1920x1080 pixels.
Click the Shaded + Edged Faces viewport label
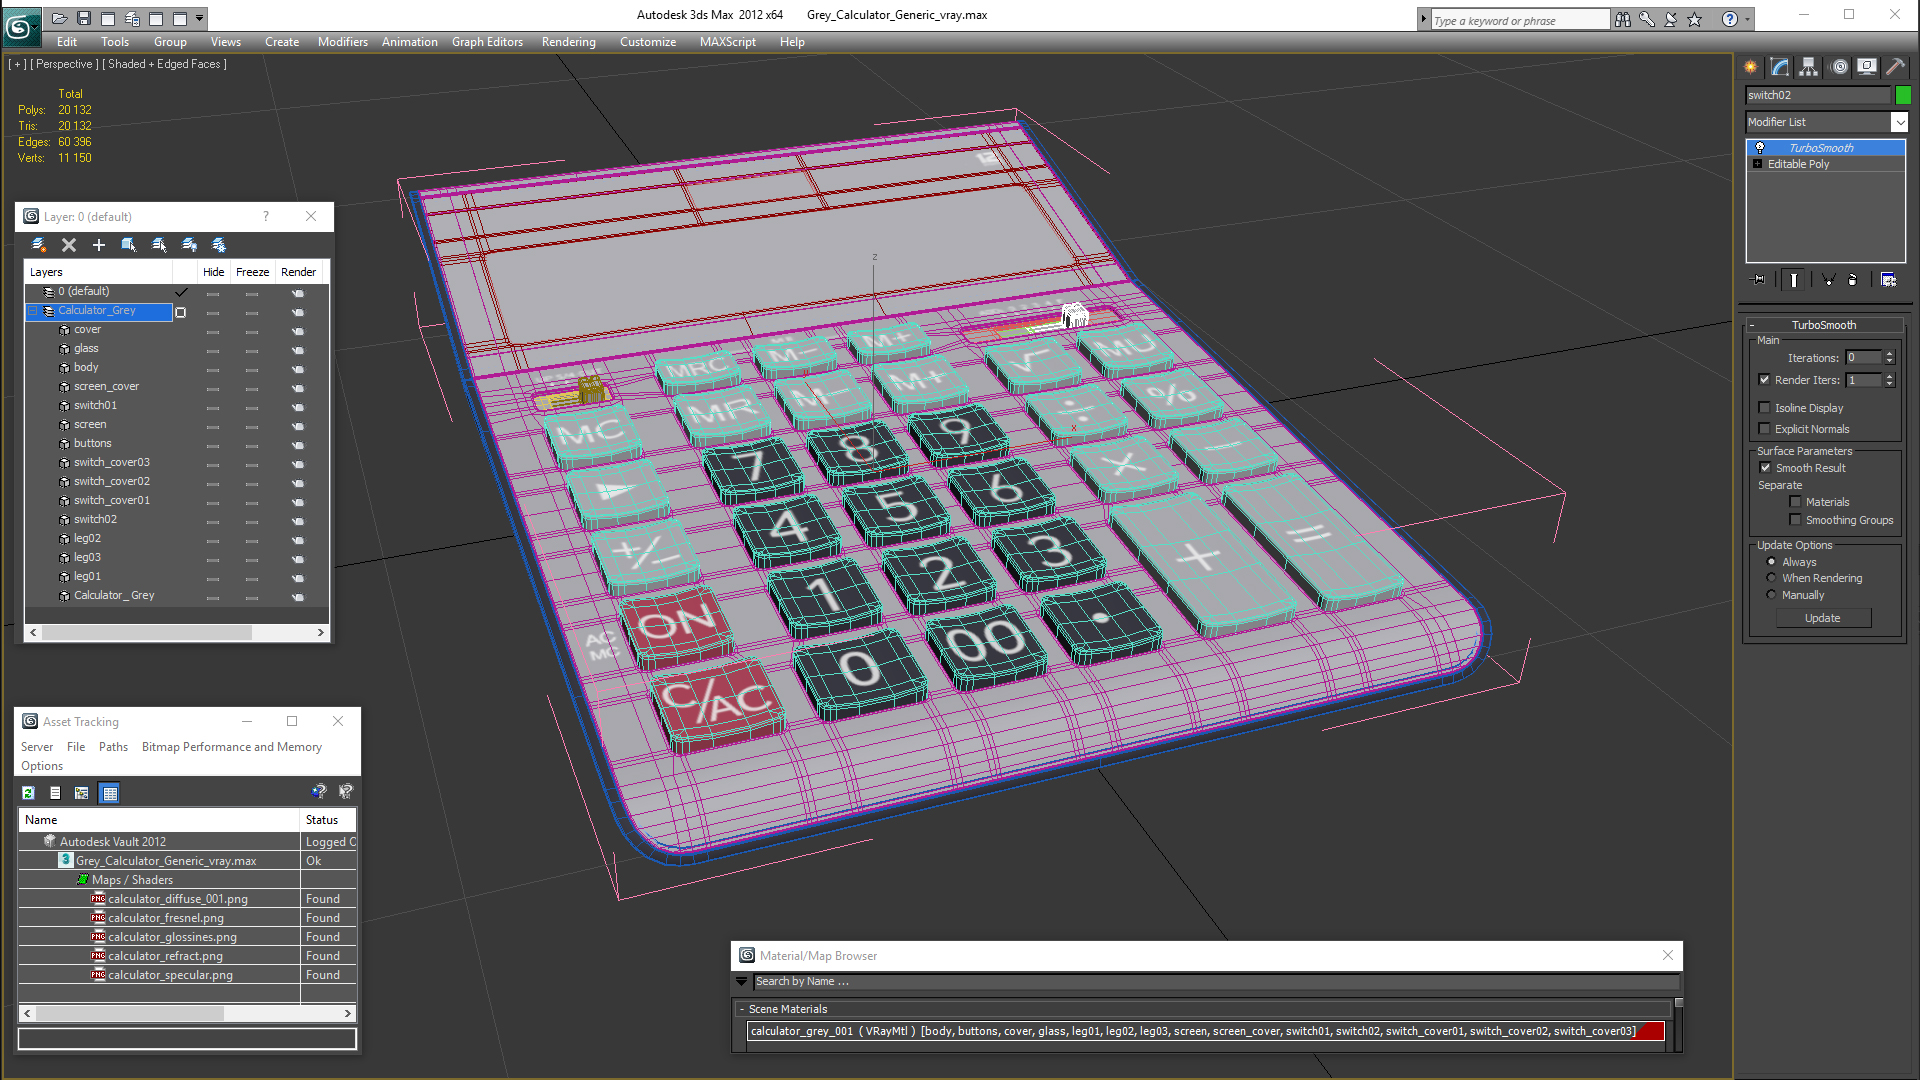[x=165, y=64]
